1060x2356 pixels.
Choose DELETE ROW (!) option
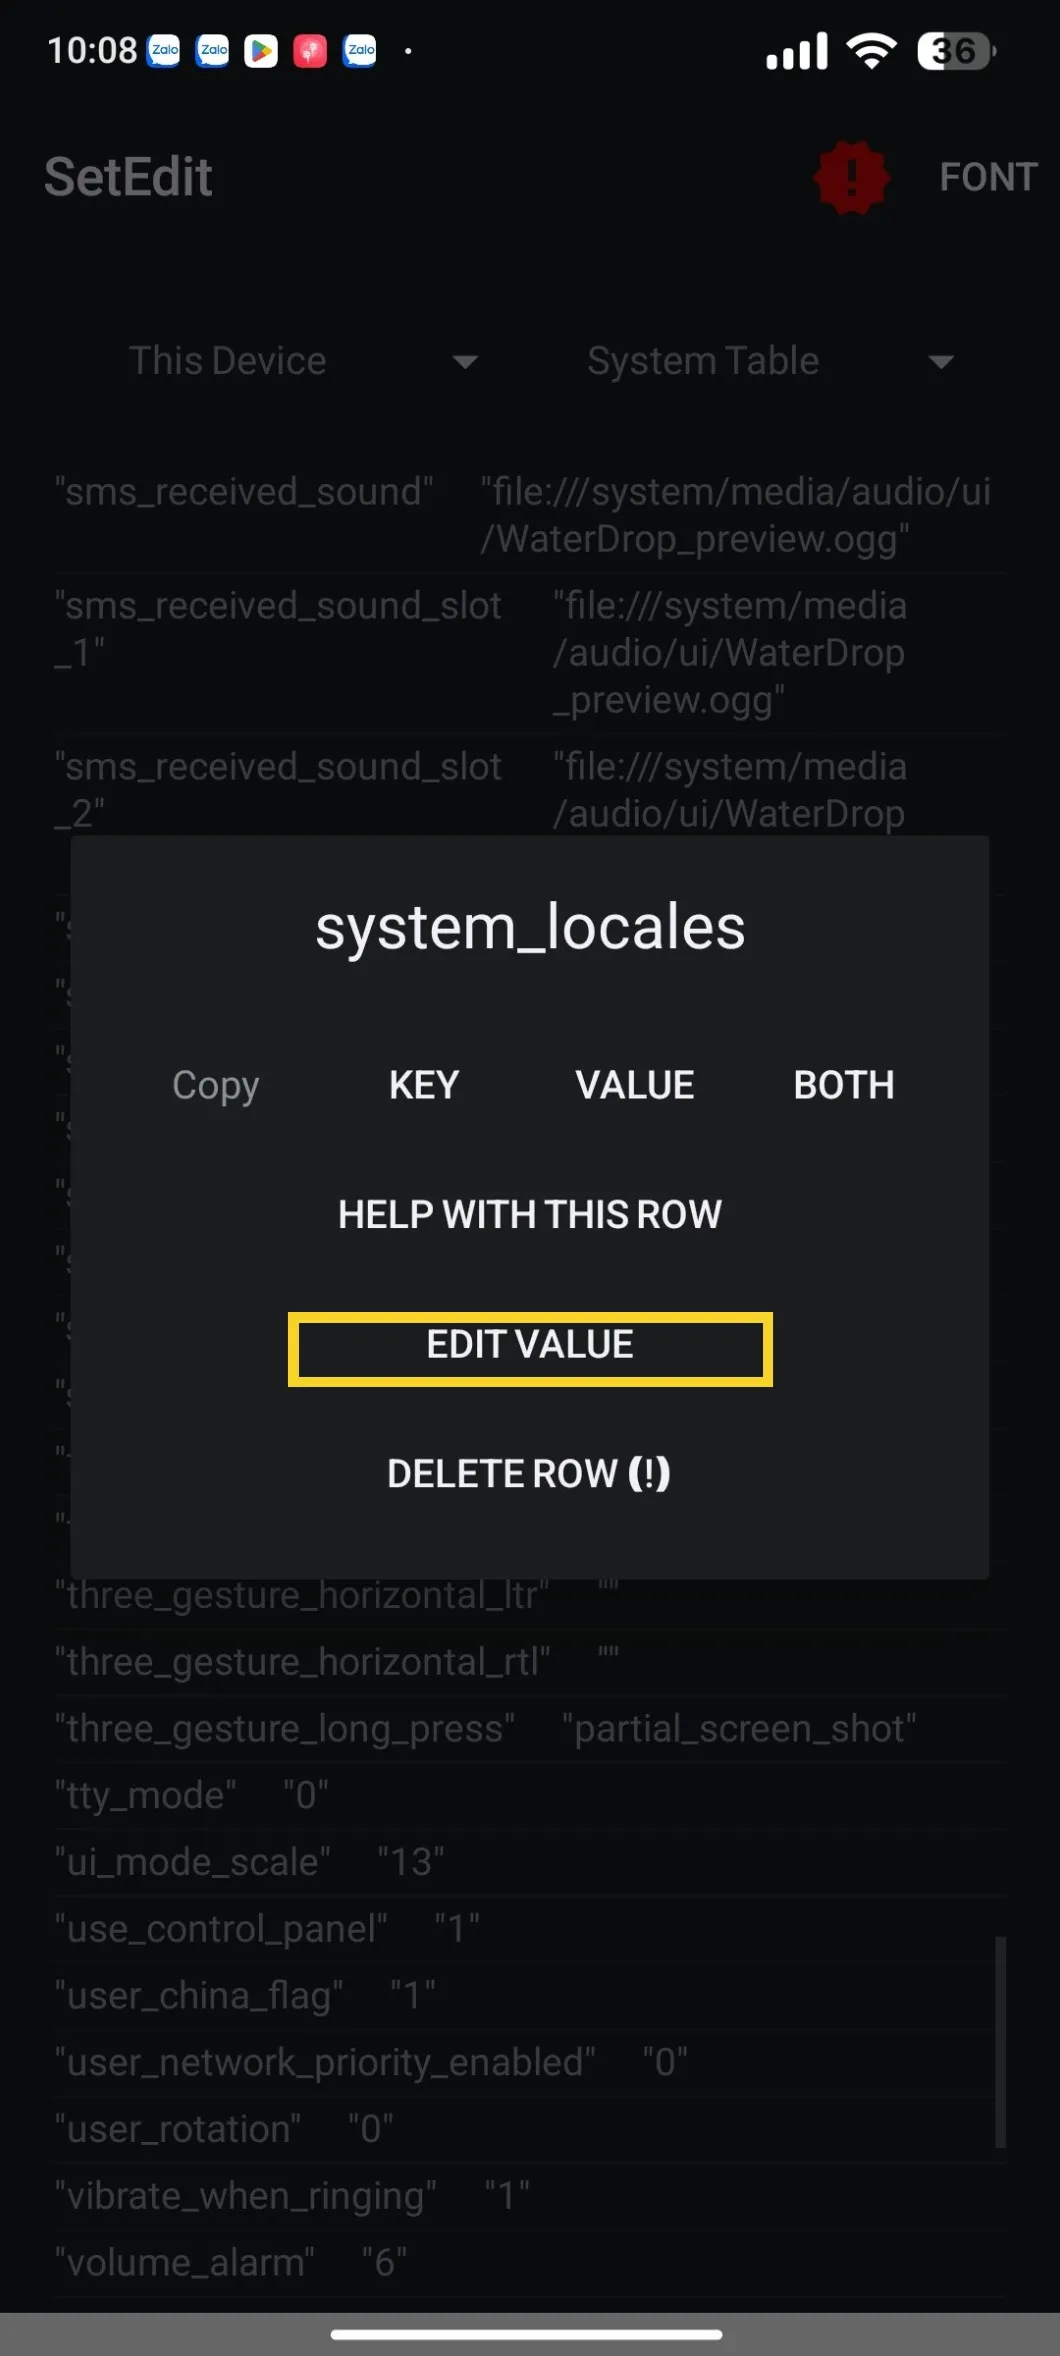[529, 1473]
